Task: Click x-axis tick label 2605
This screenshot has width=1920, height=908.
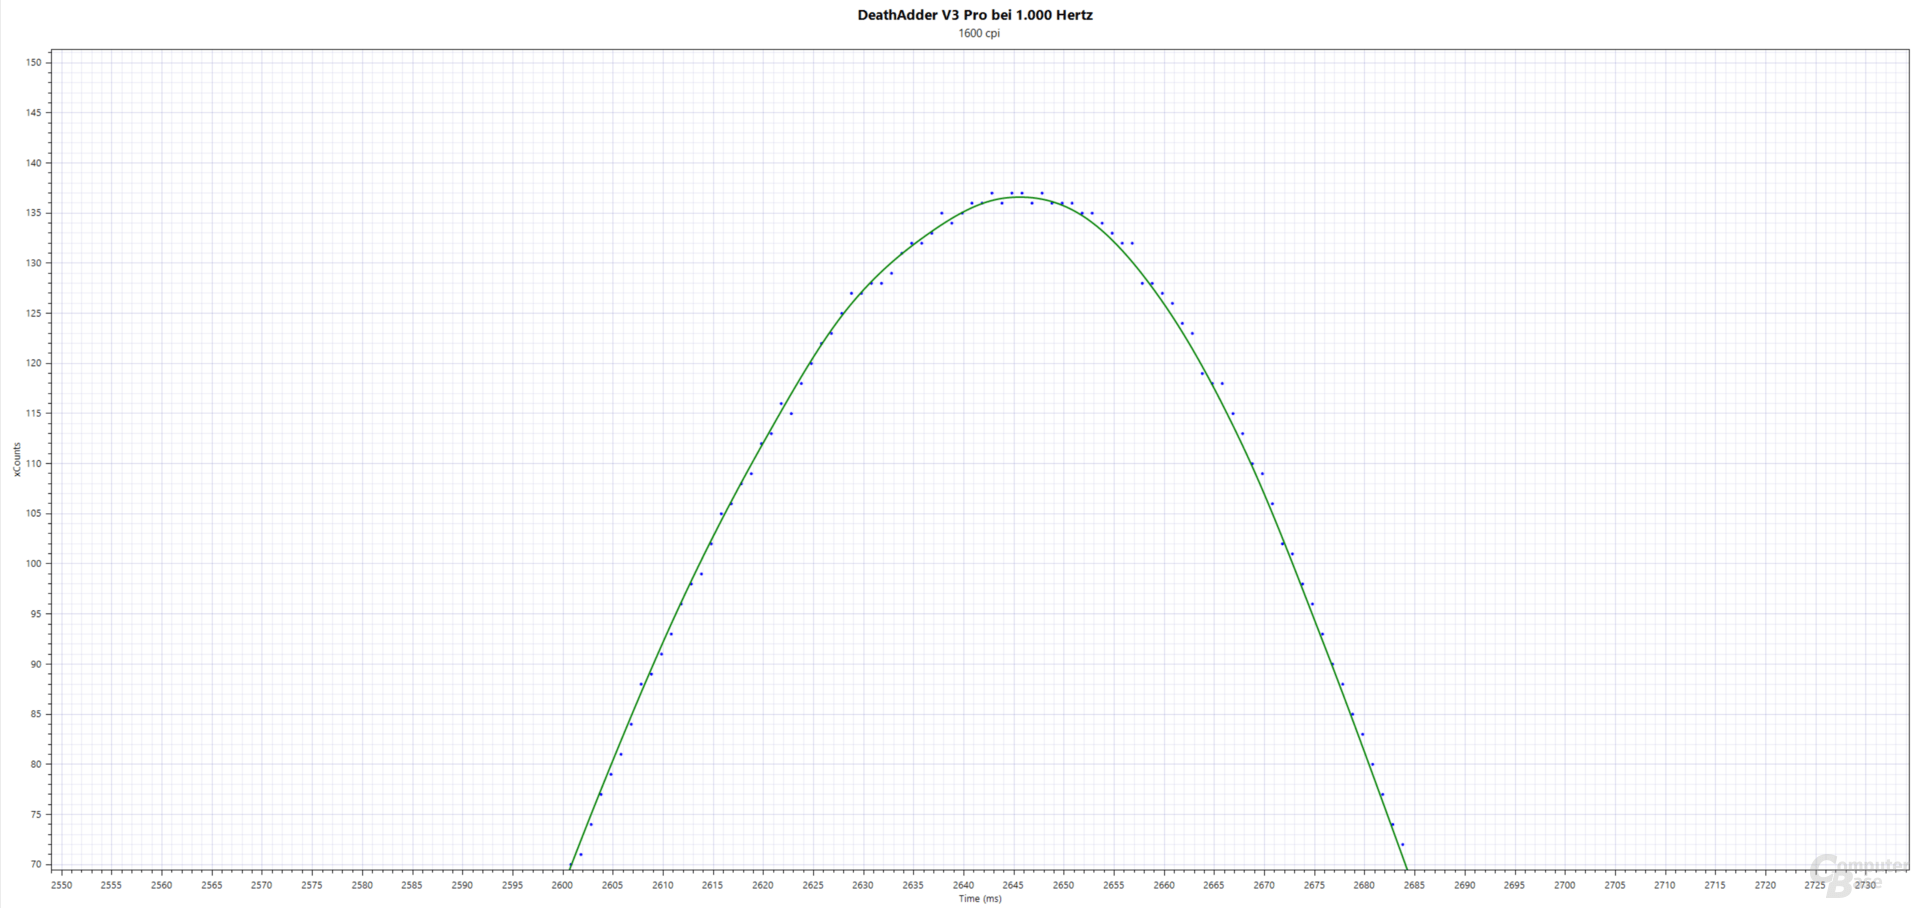Action: coord(612,885)
